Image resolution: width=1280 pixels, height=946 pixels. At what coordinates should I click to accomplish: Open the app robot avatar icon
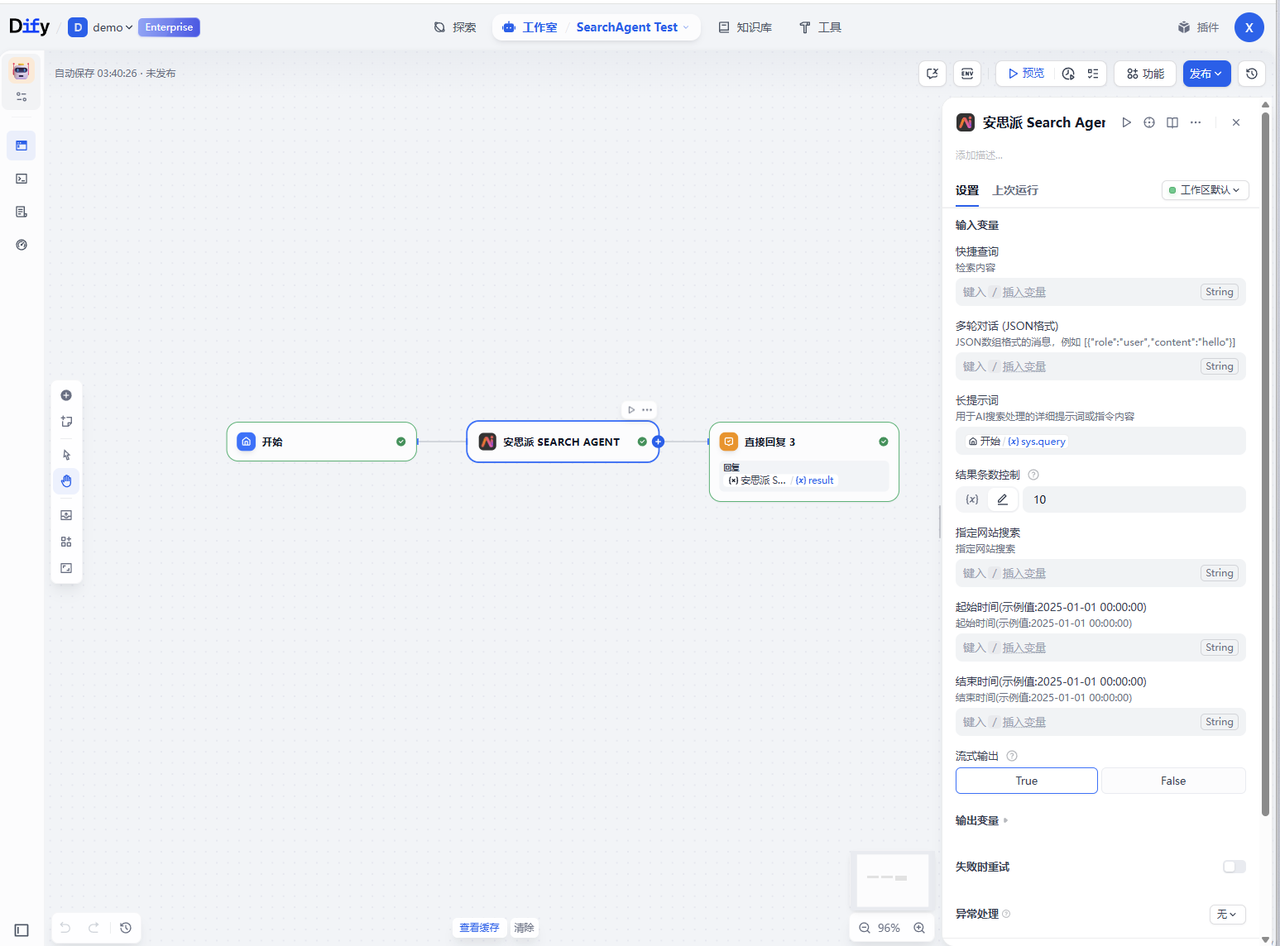[x=21, y=71]
